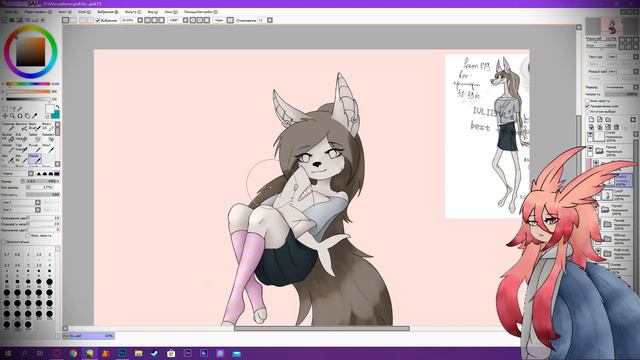Screen dimensions: 640x360
Task: Open the Canvas menu
Action: pyautogui.click(x=64, y=12)
